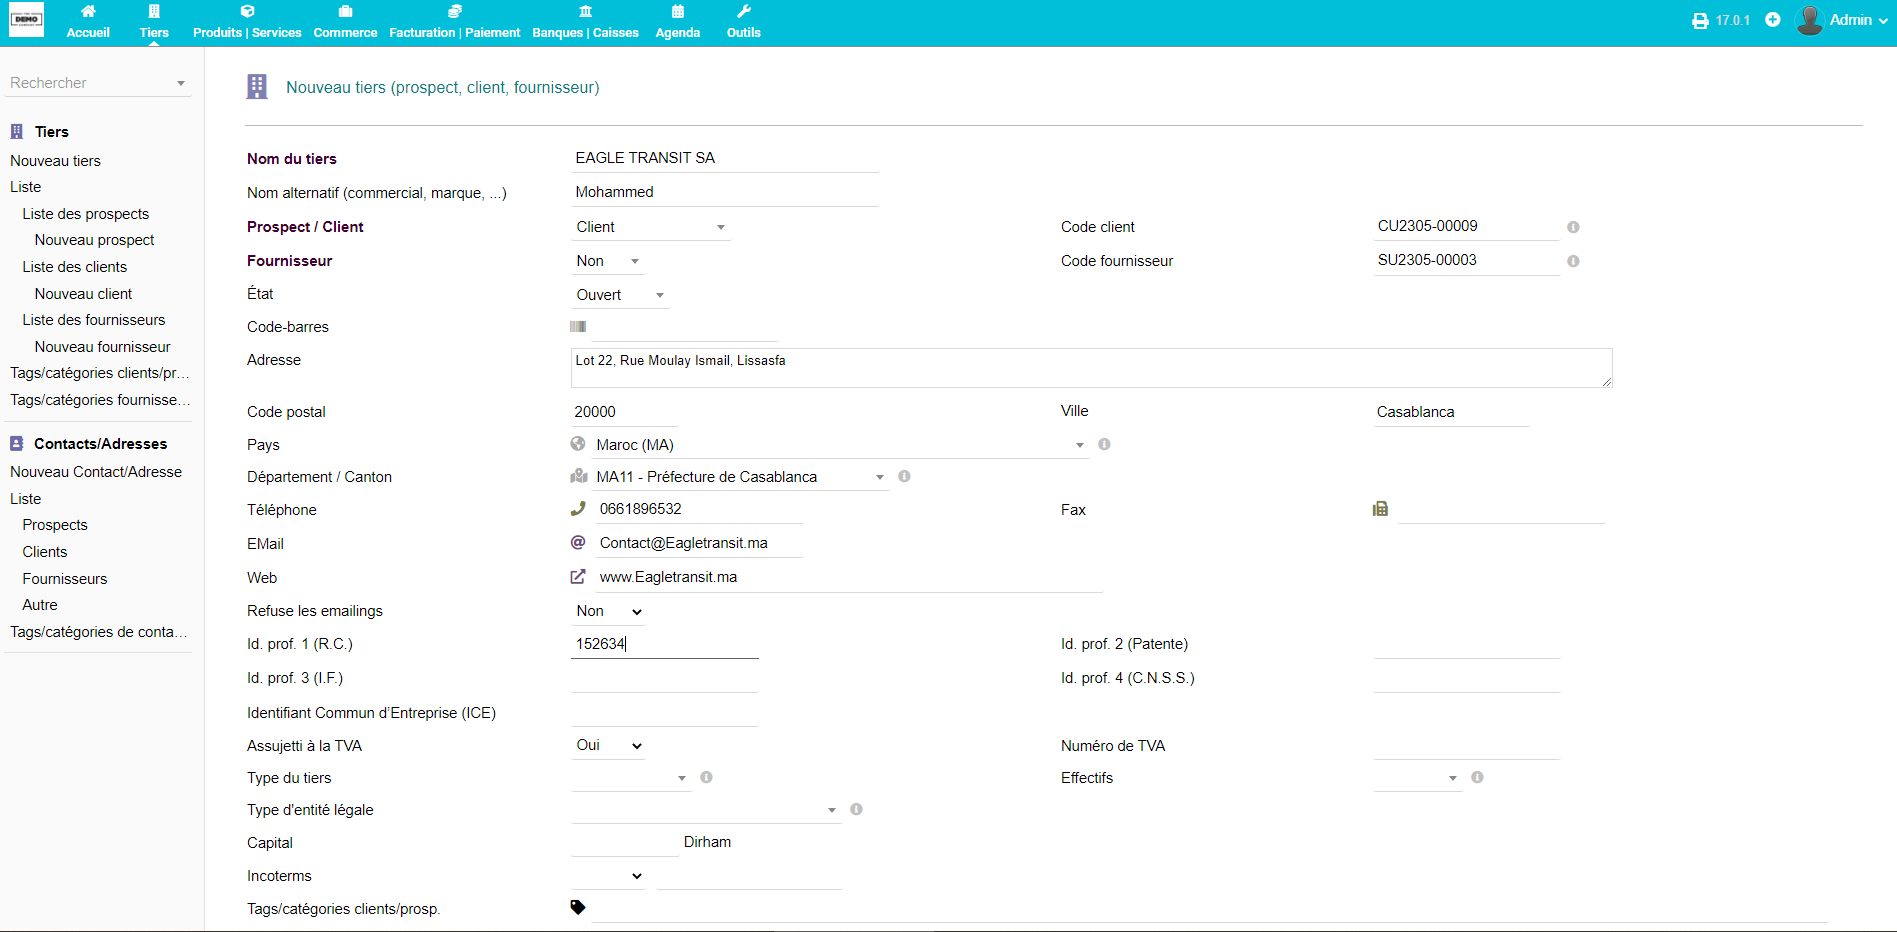The width and height of the screenshot is (1897, 932).
Task: Go to the Banques | Caisses menu
Action: (585, 22)
